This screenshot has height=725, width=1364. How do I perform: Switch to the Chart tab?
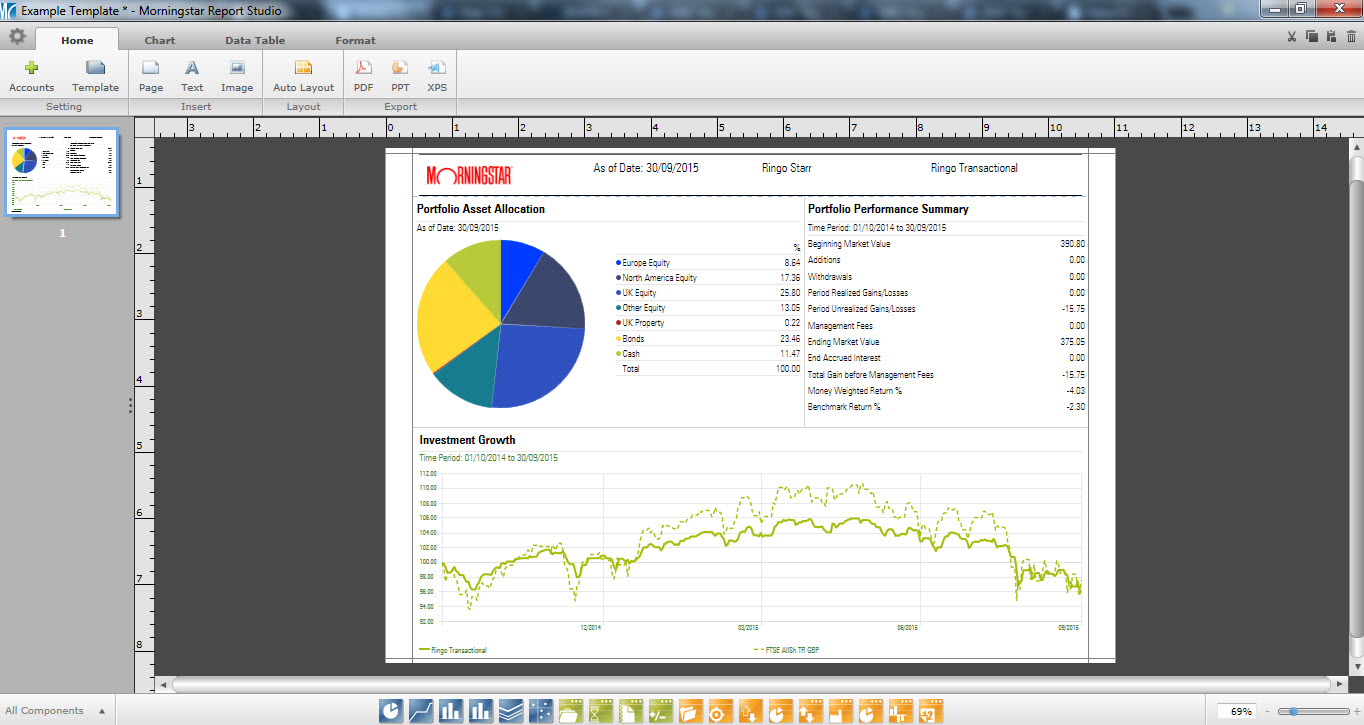coord(159,40)
